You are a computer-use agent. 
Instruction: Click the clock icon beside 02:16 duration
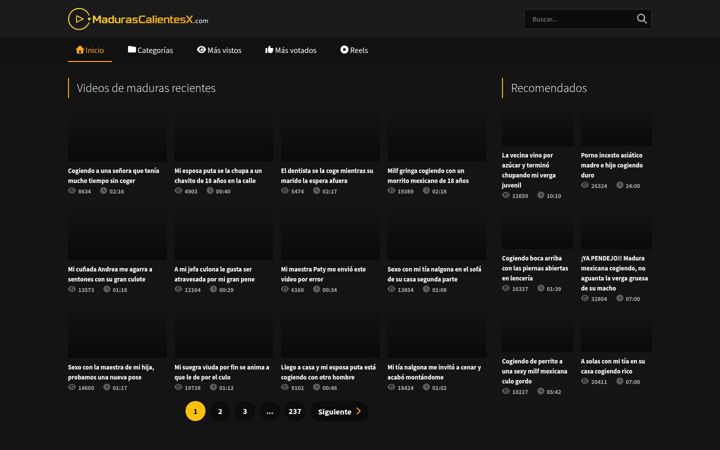[104, 191]
